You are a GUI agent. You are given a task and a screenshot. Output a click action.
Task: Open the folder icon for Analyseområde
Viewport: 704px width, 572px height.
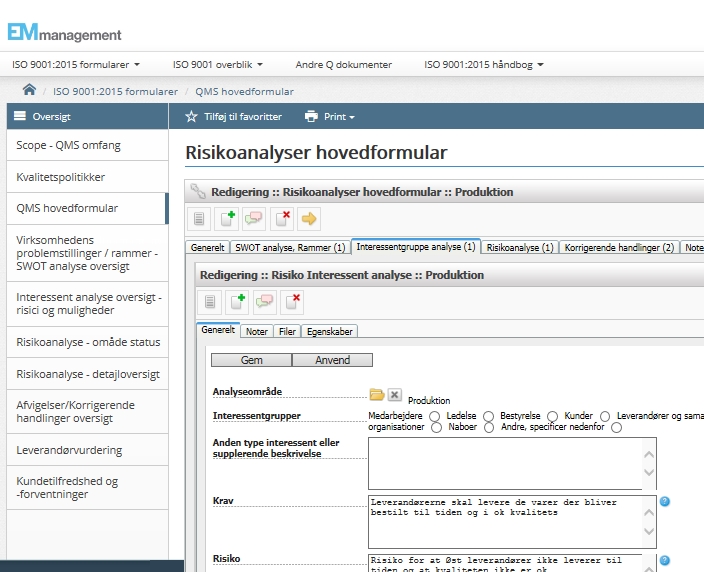(x=377, y=394)
